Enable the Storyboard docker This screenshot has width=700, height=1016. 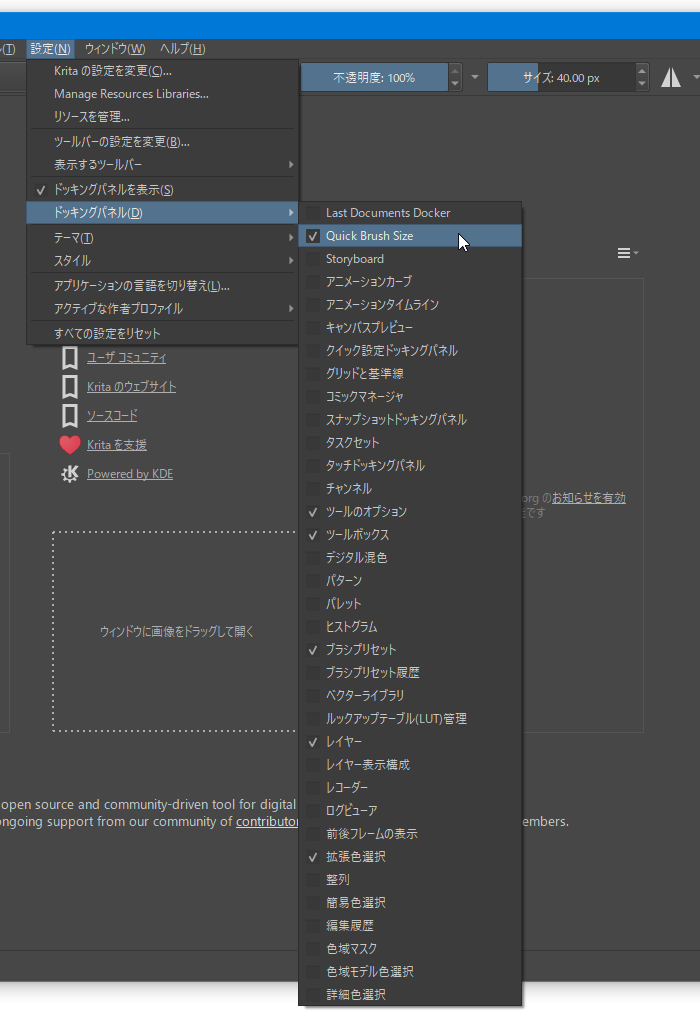pos(410,259)
